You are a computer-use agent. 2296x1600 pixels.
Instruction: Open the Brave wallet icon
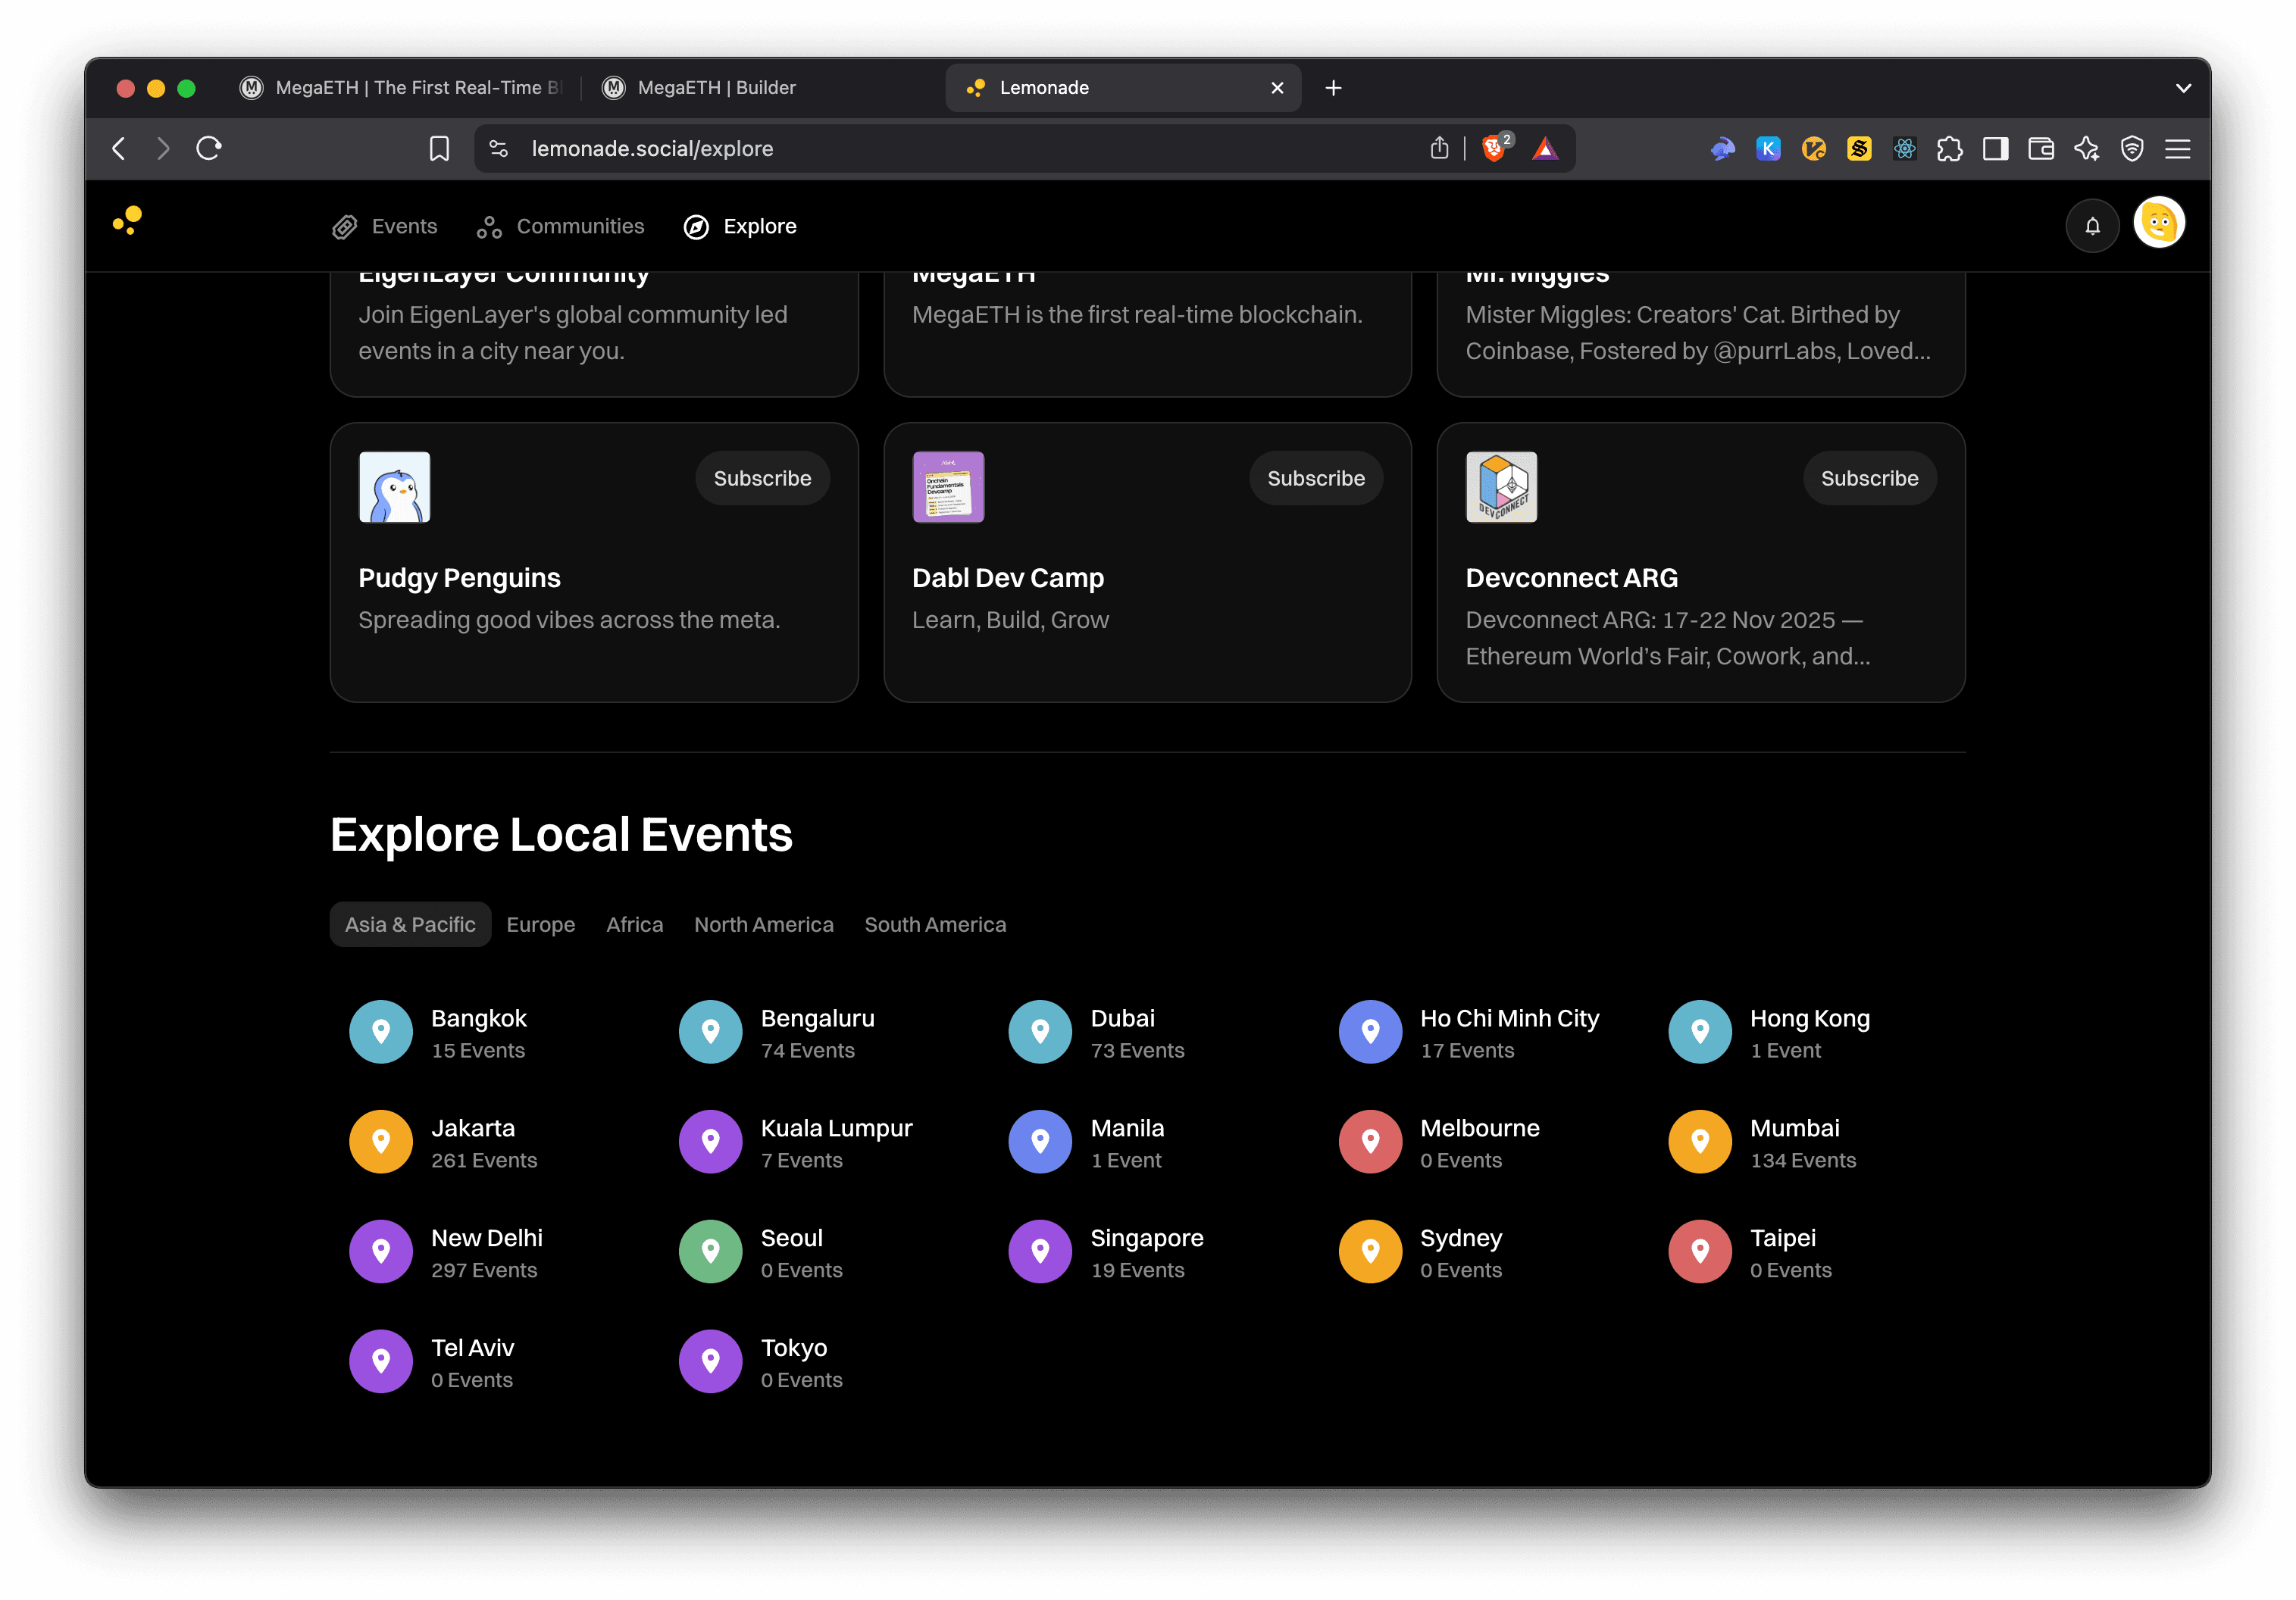tap(2041, 149)
